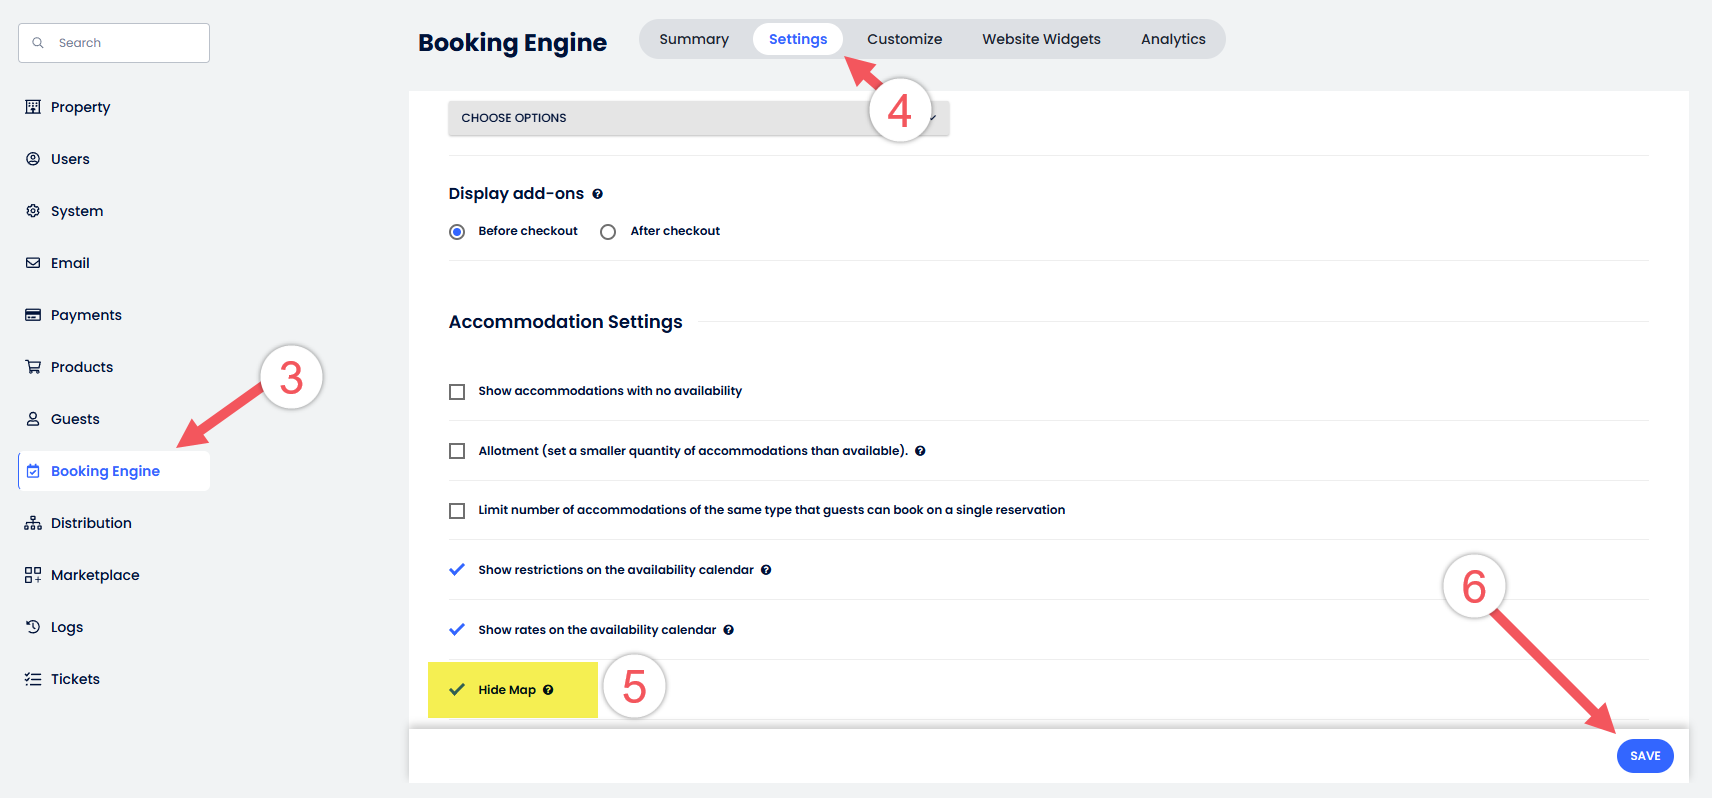Switch to the Customize tab
Image resolution: width=1712 pixels, height=798 pixels.
(904, 39)
